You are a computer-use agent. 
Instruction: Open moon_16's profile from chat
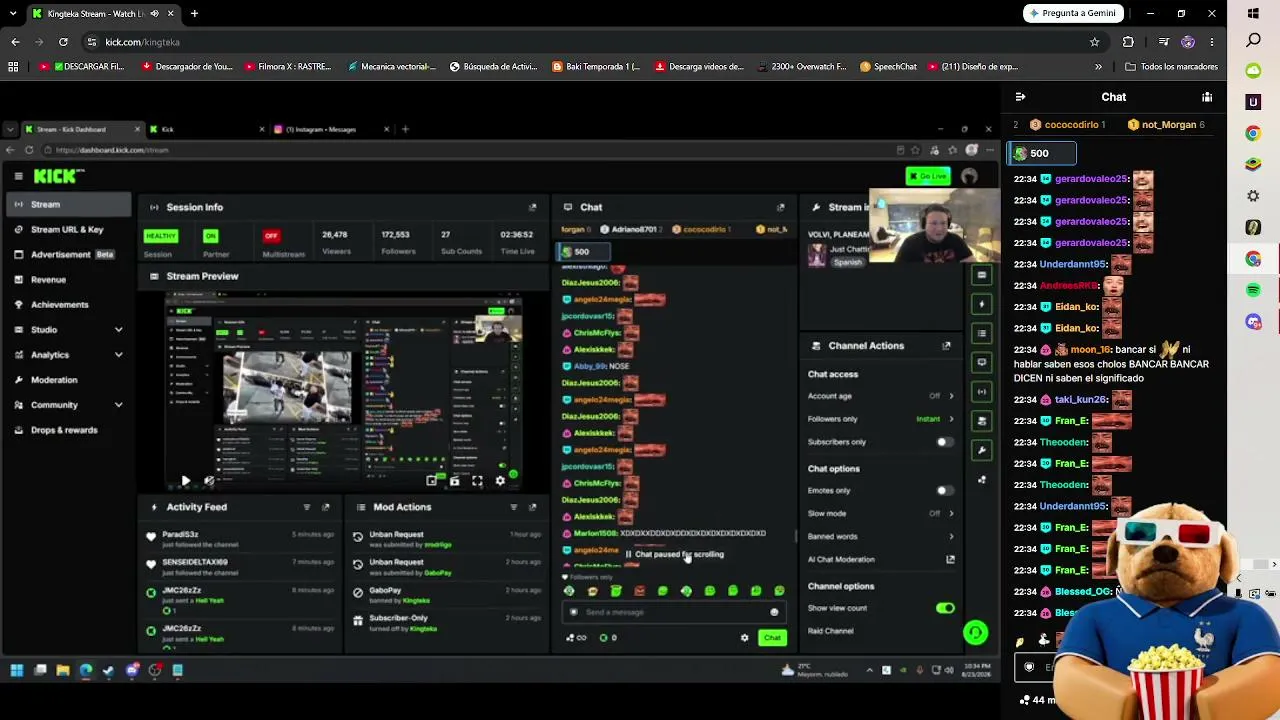[x=1090, y=350]
